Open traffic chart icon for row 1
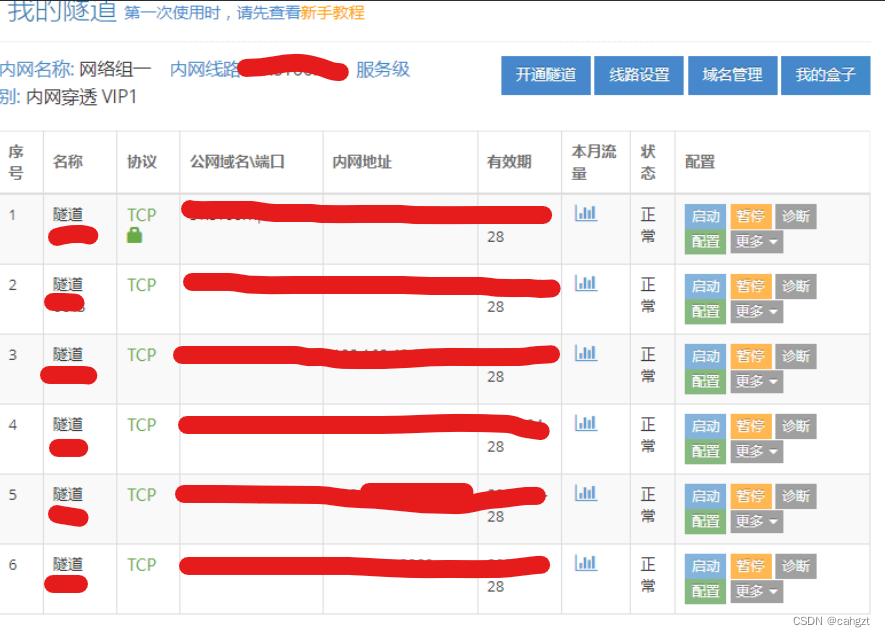The height and width of the screenshot is (637, 885). pos(585,213)
